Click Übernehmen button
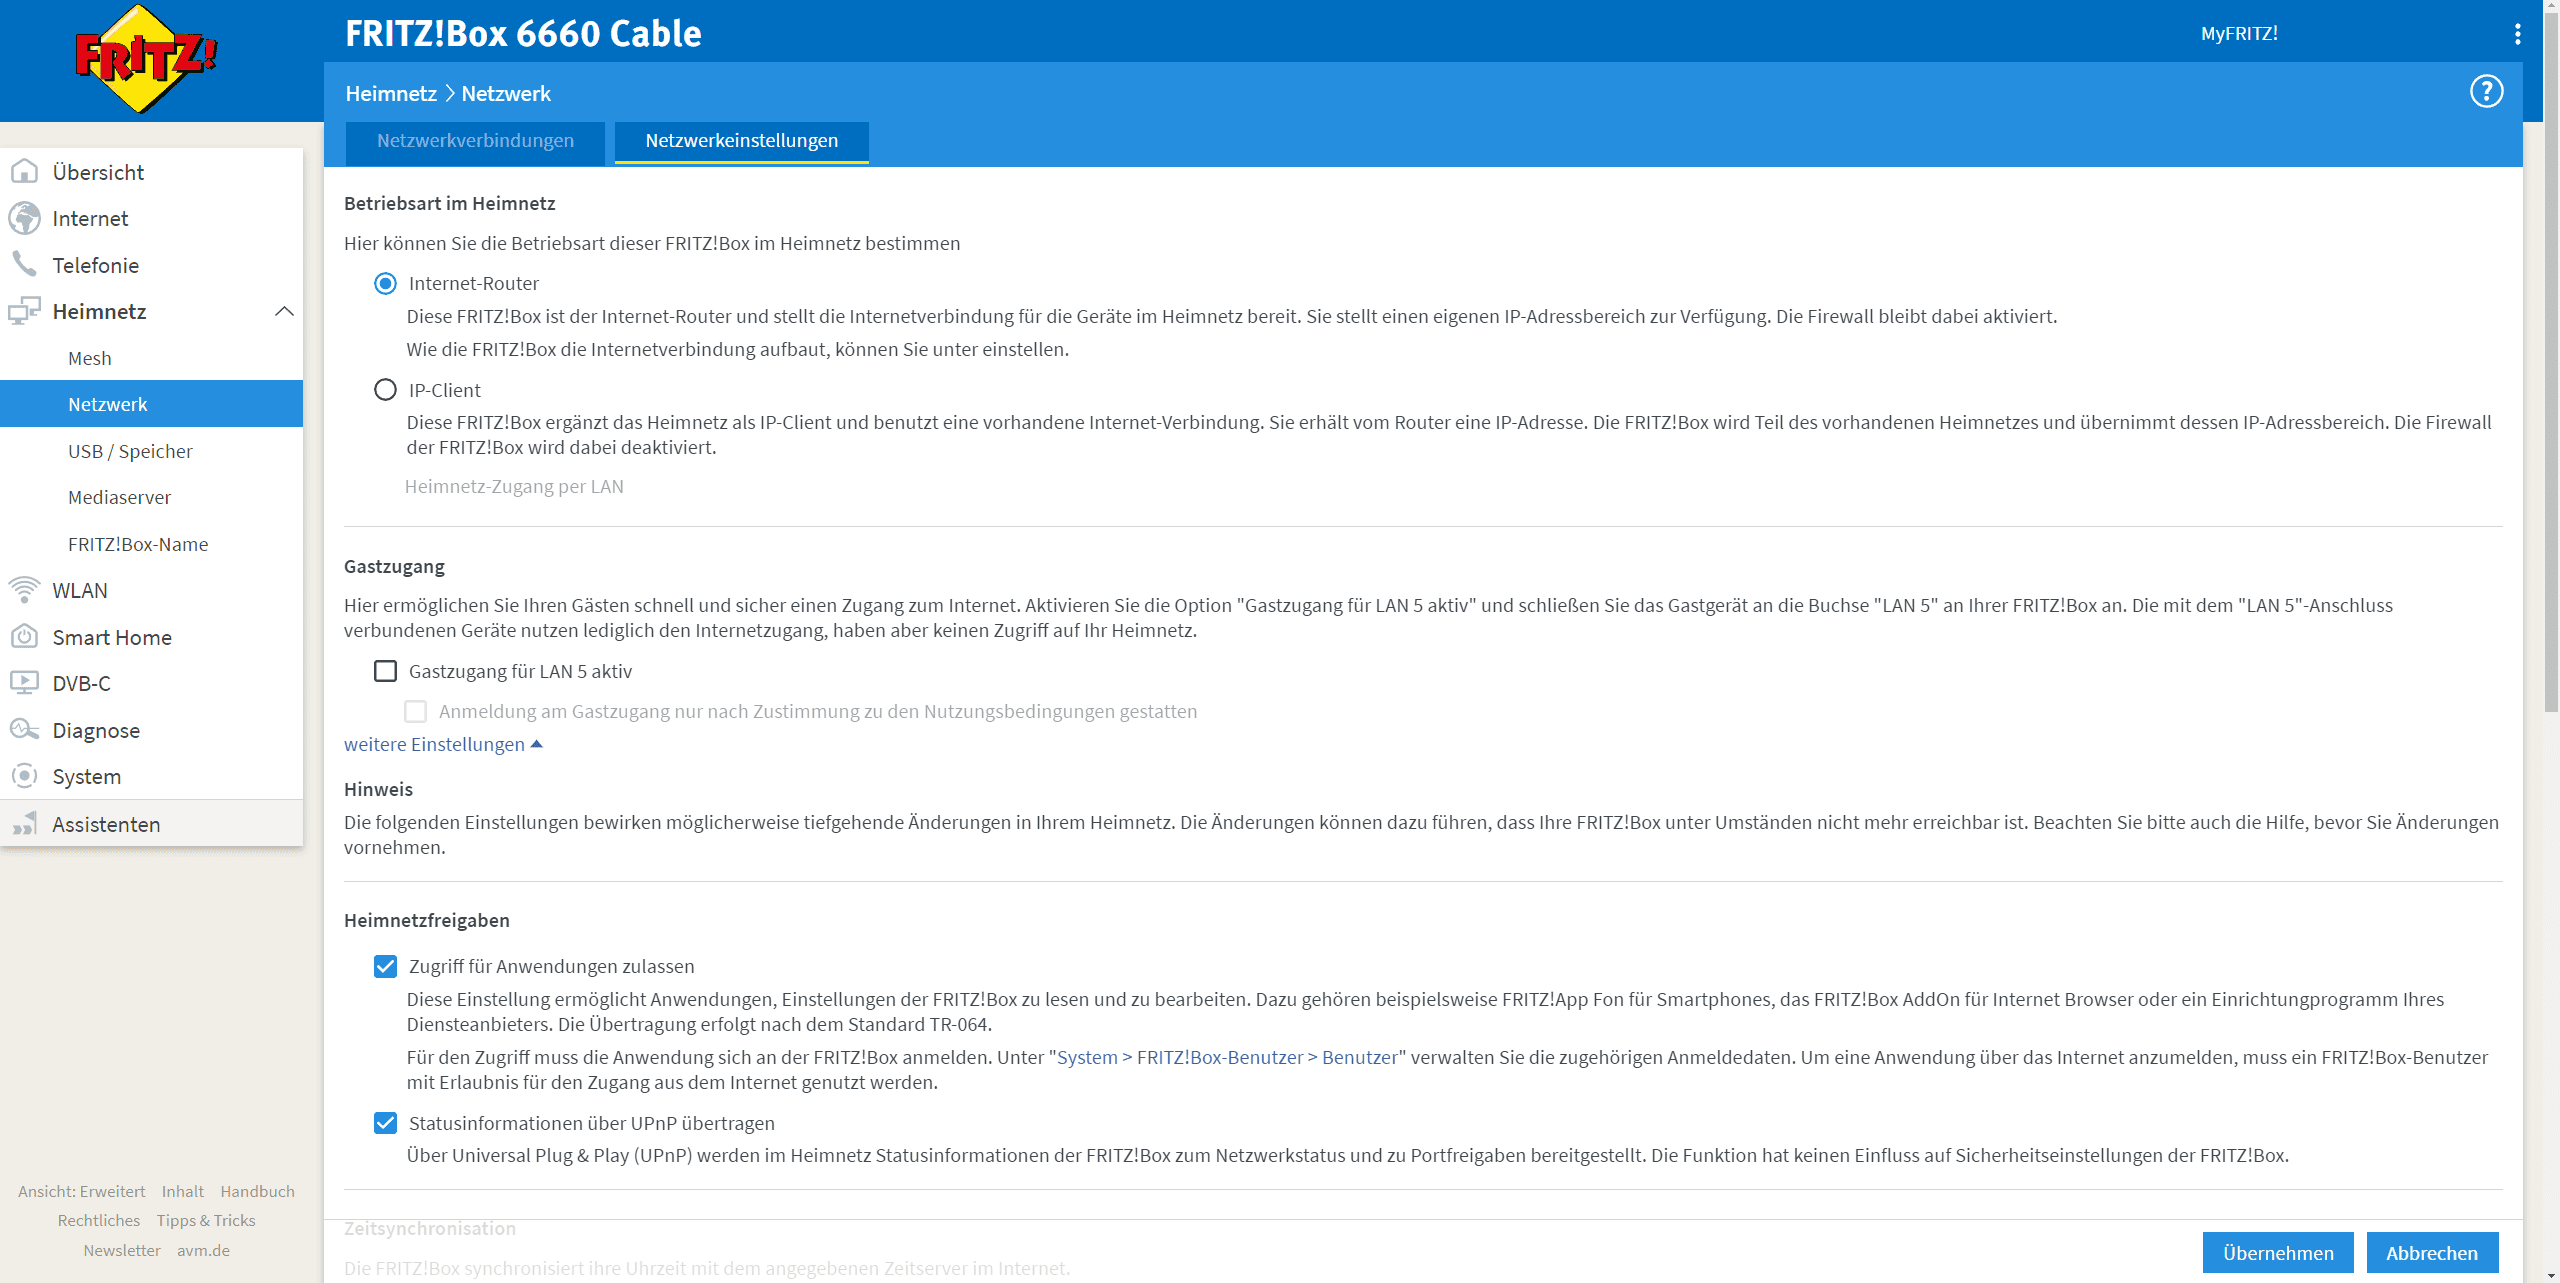The width and height of the screenshot is (2560, 1283). [2278, 1252]
